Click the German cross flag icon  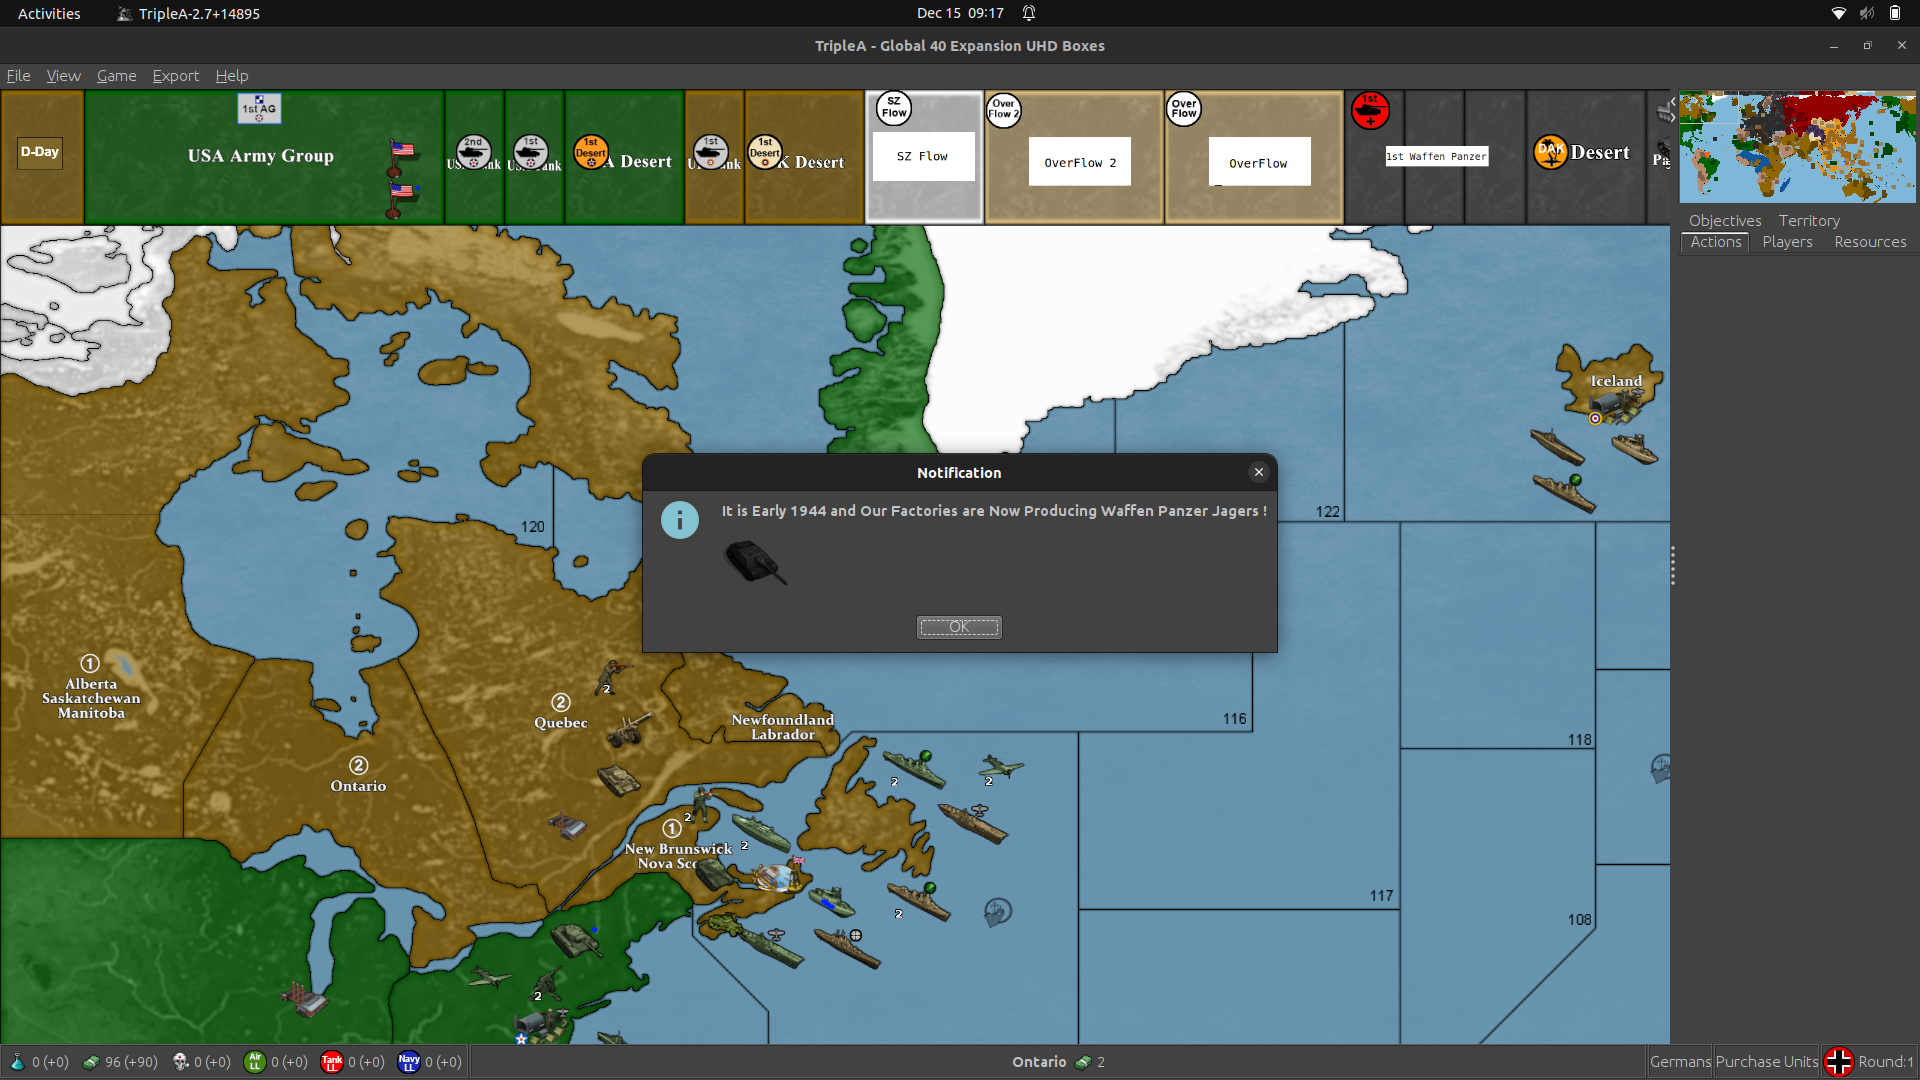[1838, 1062]
